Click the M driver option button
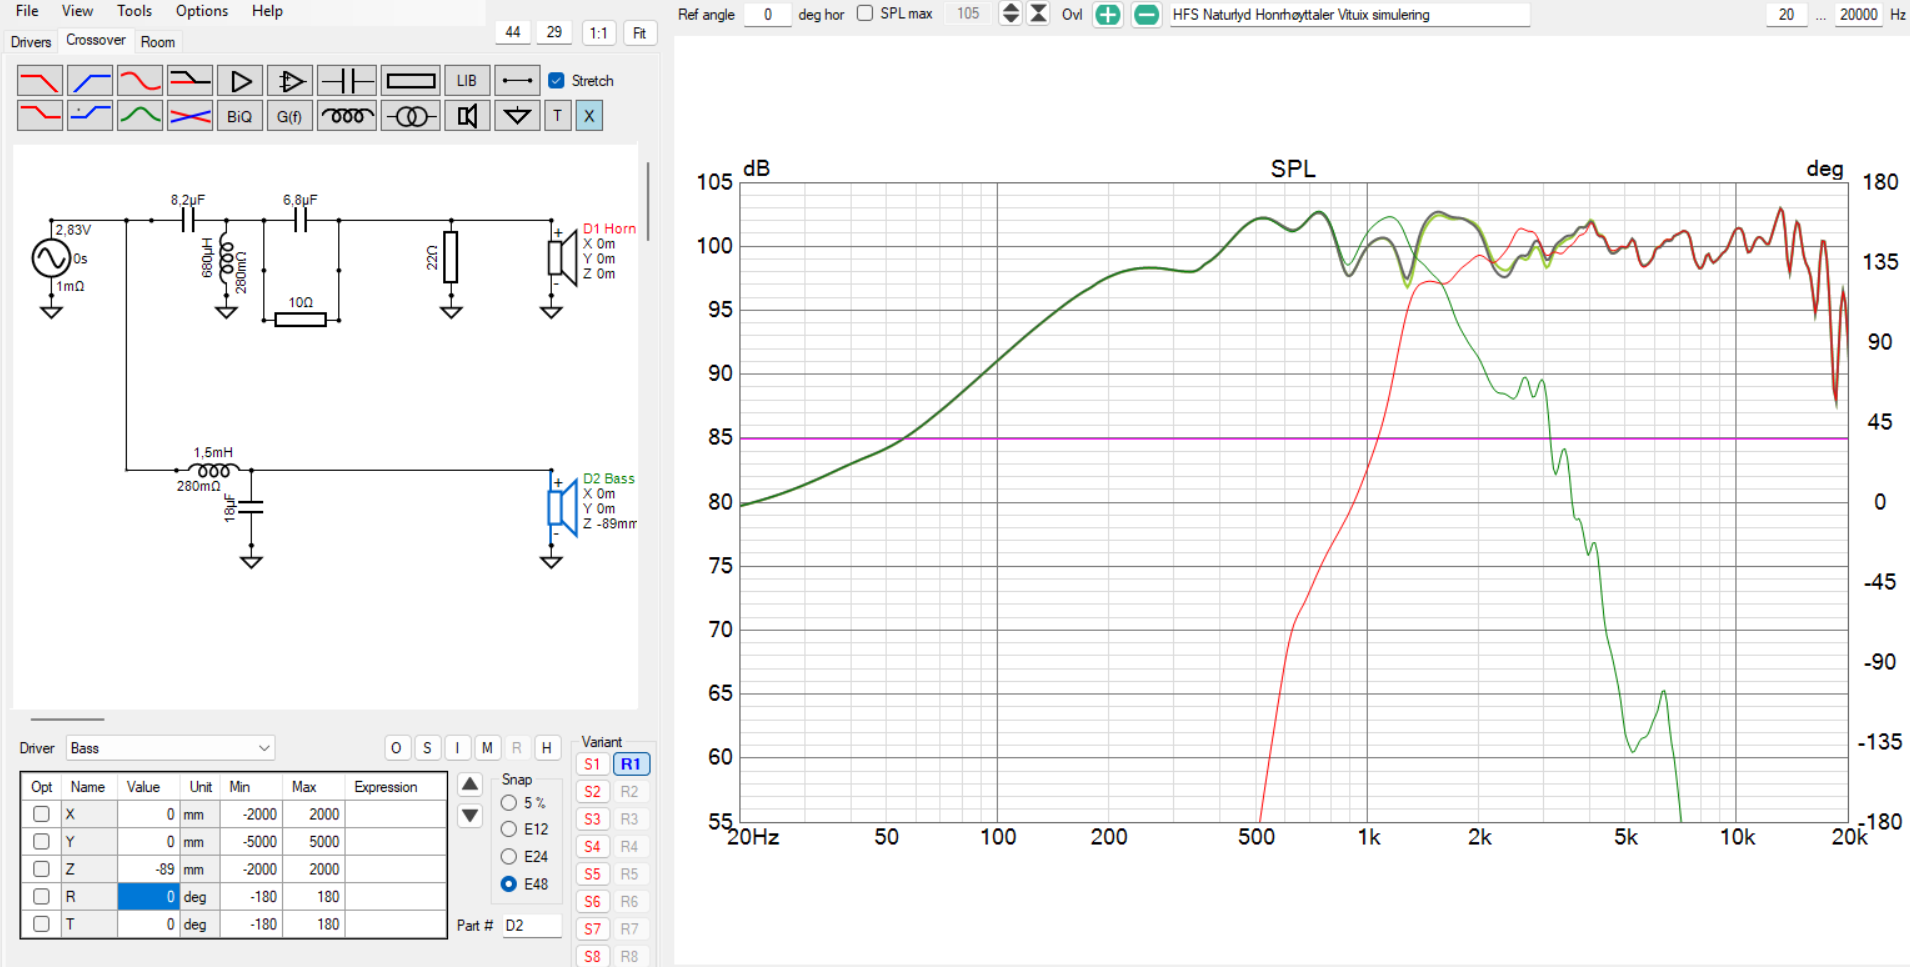 click(487, 748)
